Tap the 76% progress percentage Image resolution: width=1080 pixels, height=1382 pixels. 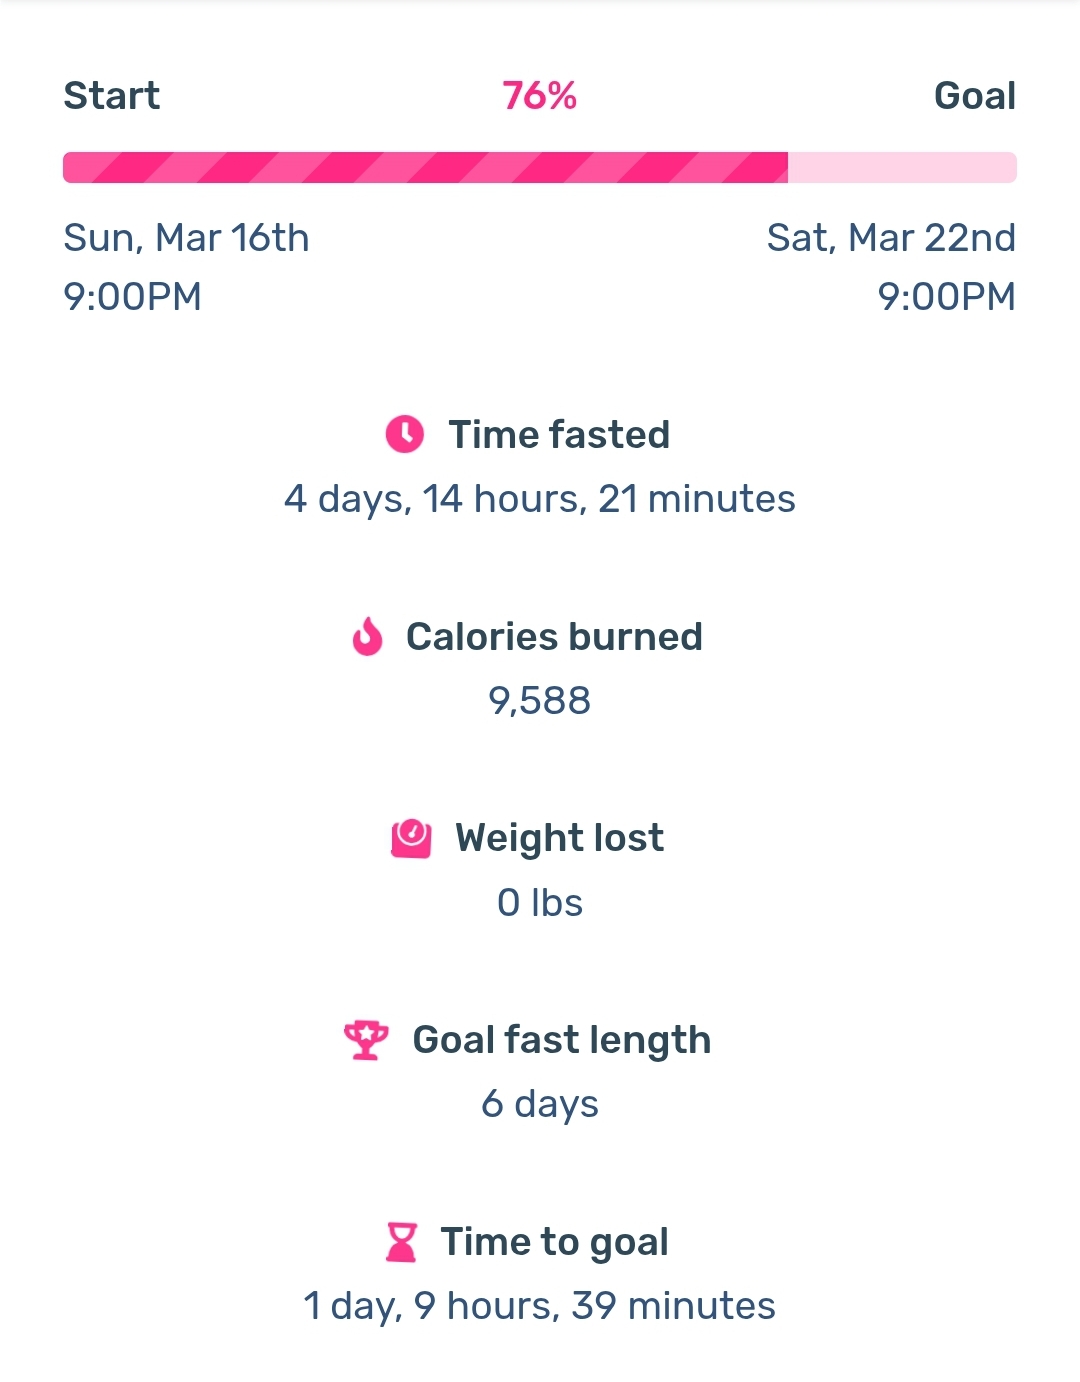pyautogui.click(x=540, y=96)
